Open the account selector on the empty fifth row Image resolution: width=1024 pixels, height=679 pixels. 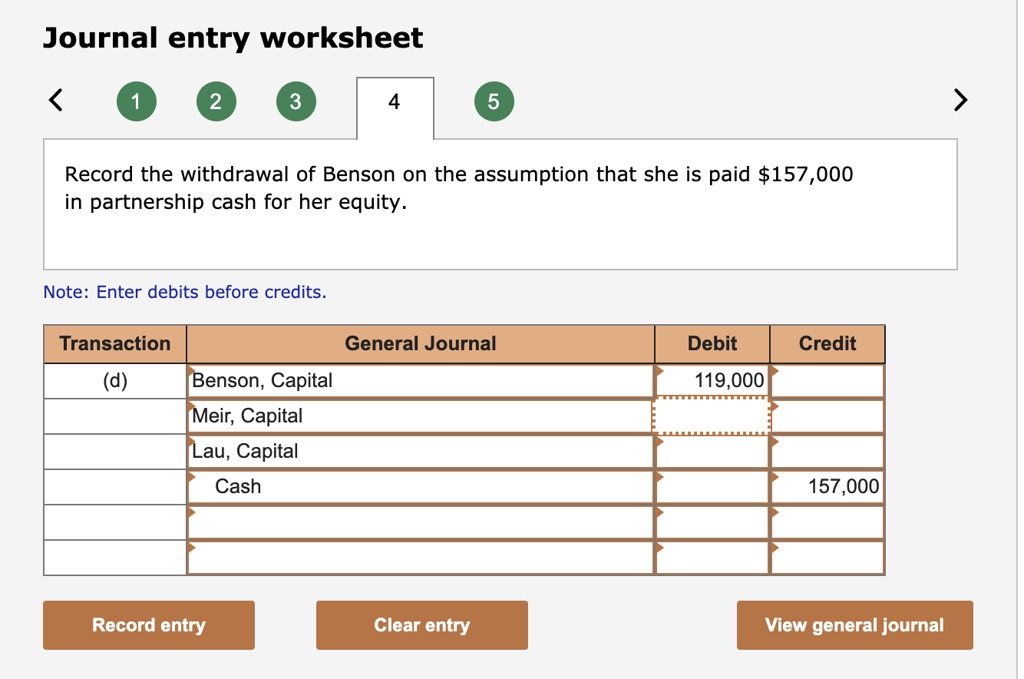pos(191,515)
